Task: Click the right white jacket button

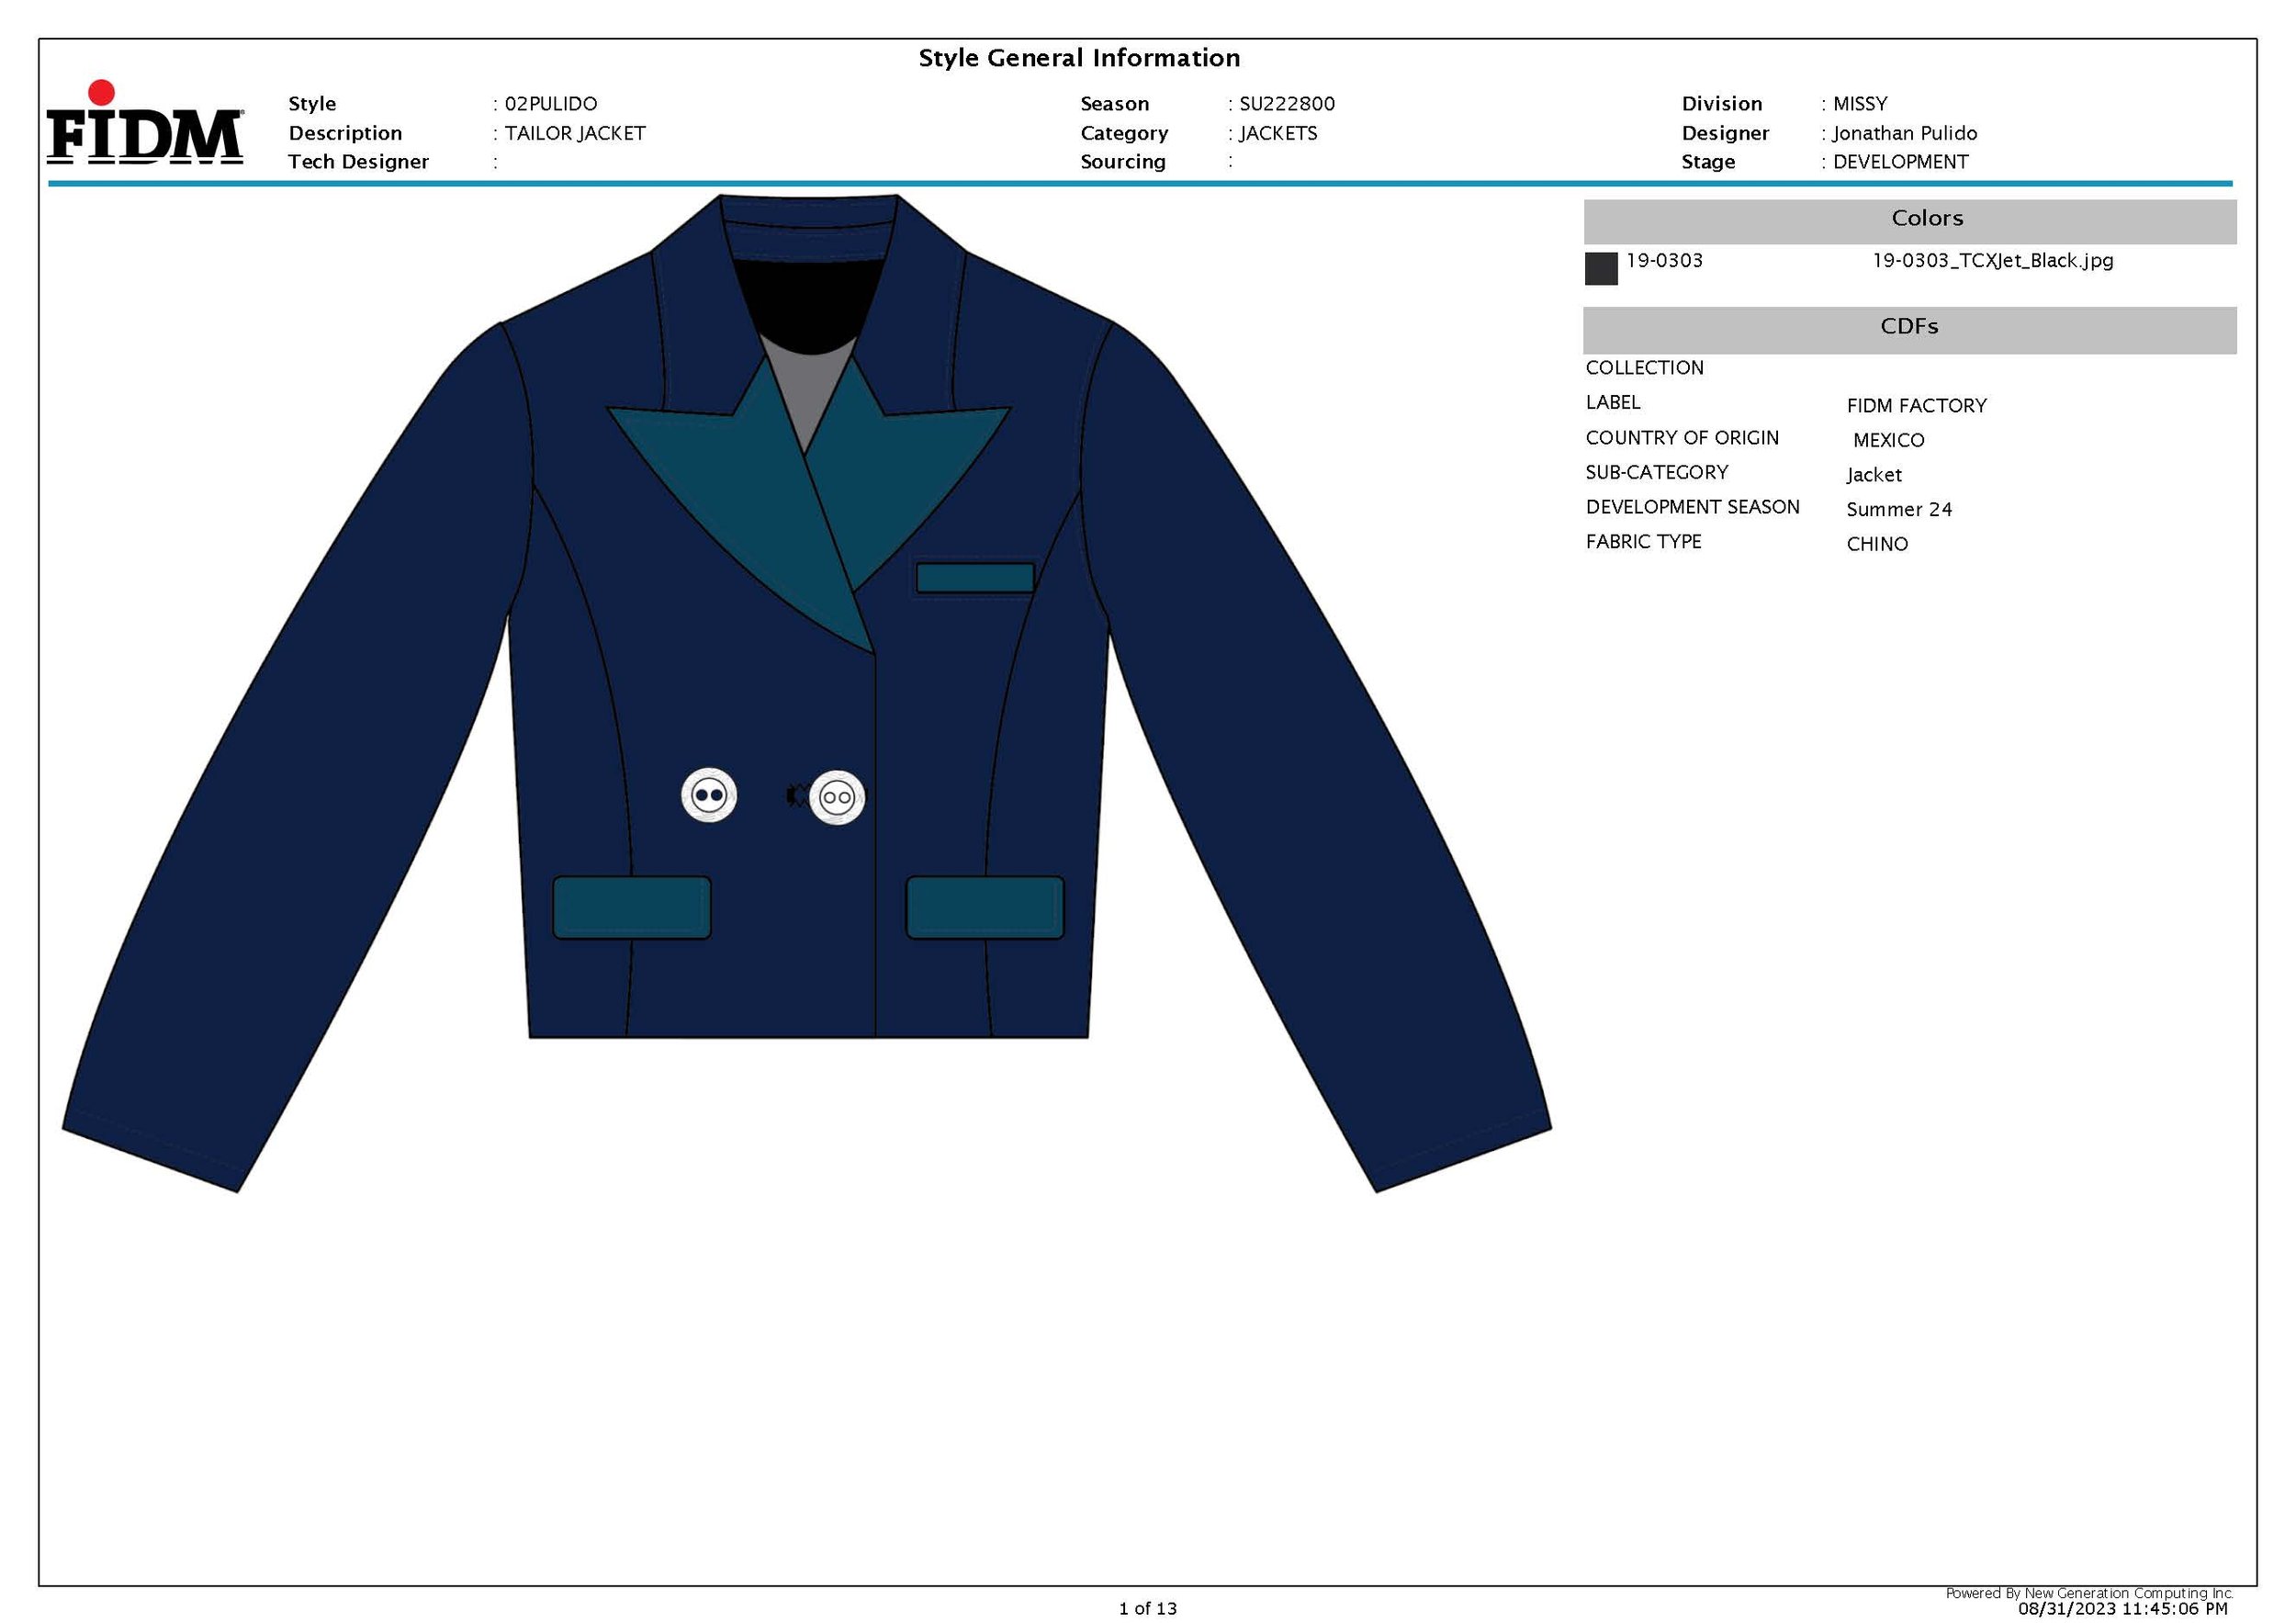Action: [836, 798]
